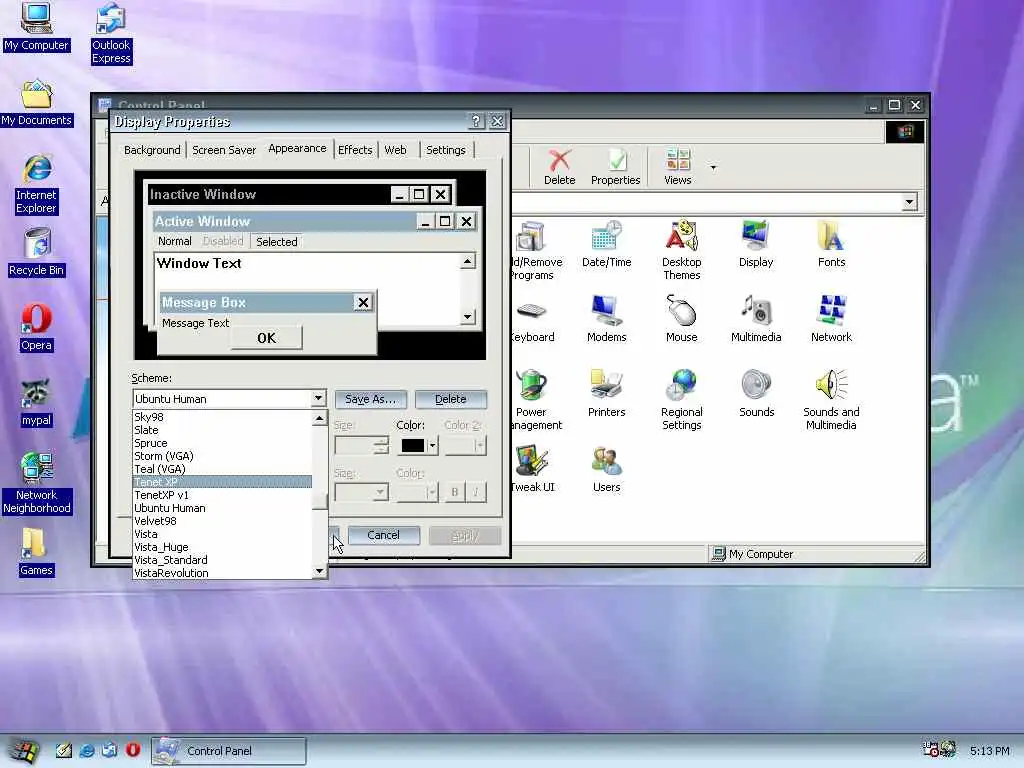
Task: Select Velvet98 scheme
Action: [222, 521]
